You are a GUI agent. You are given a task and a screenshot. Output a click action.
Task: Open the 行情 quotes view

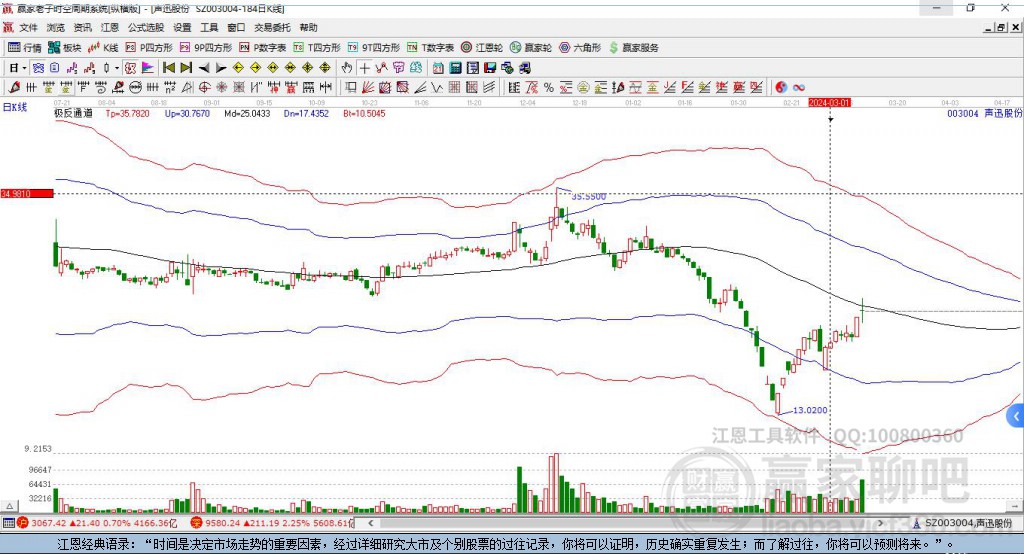click(25, 48)
